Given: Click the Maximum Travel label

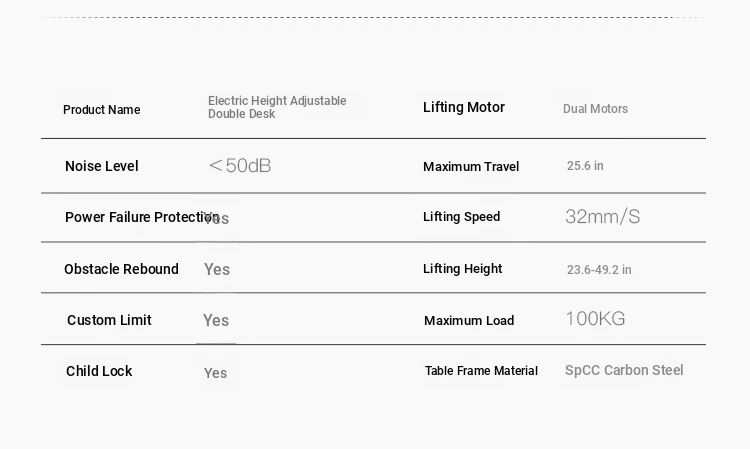Looking at the screenshot, I should point(471,166).
